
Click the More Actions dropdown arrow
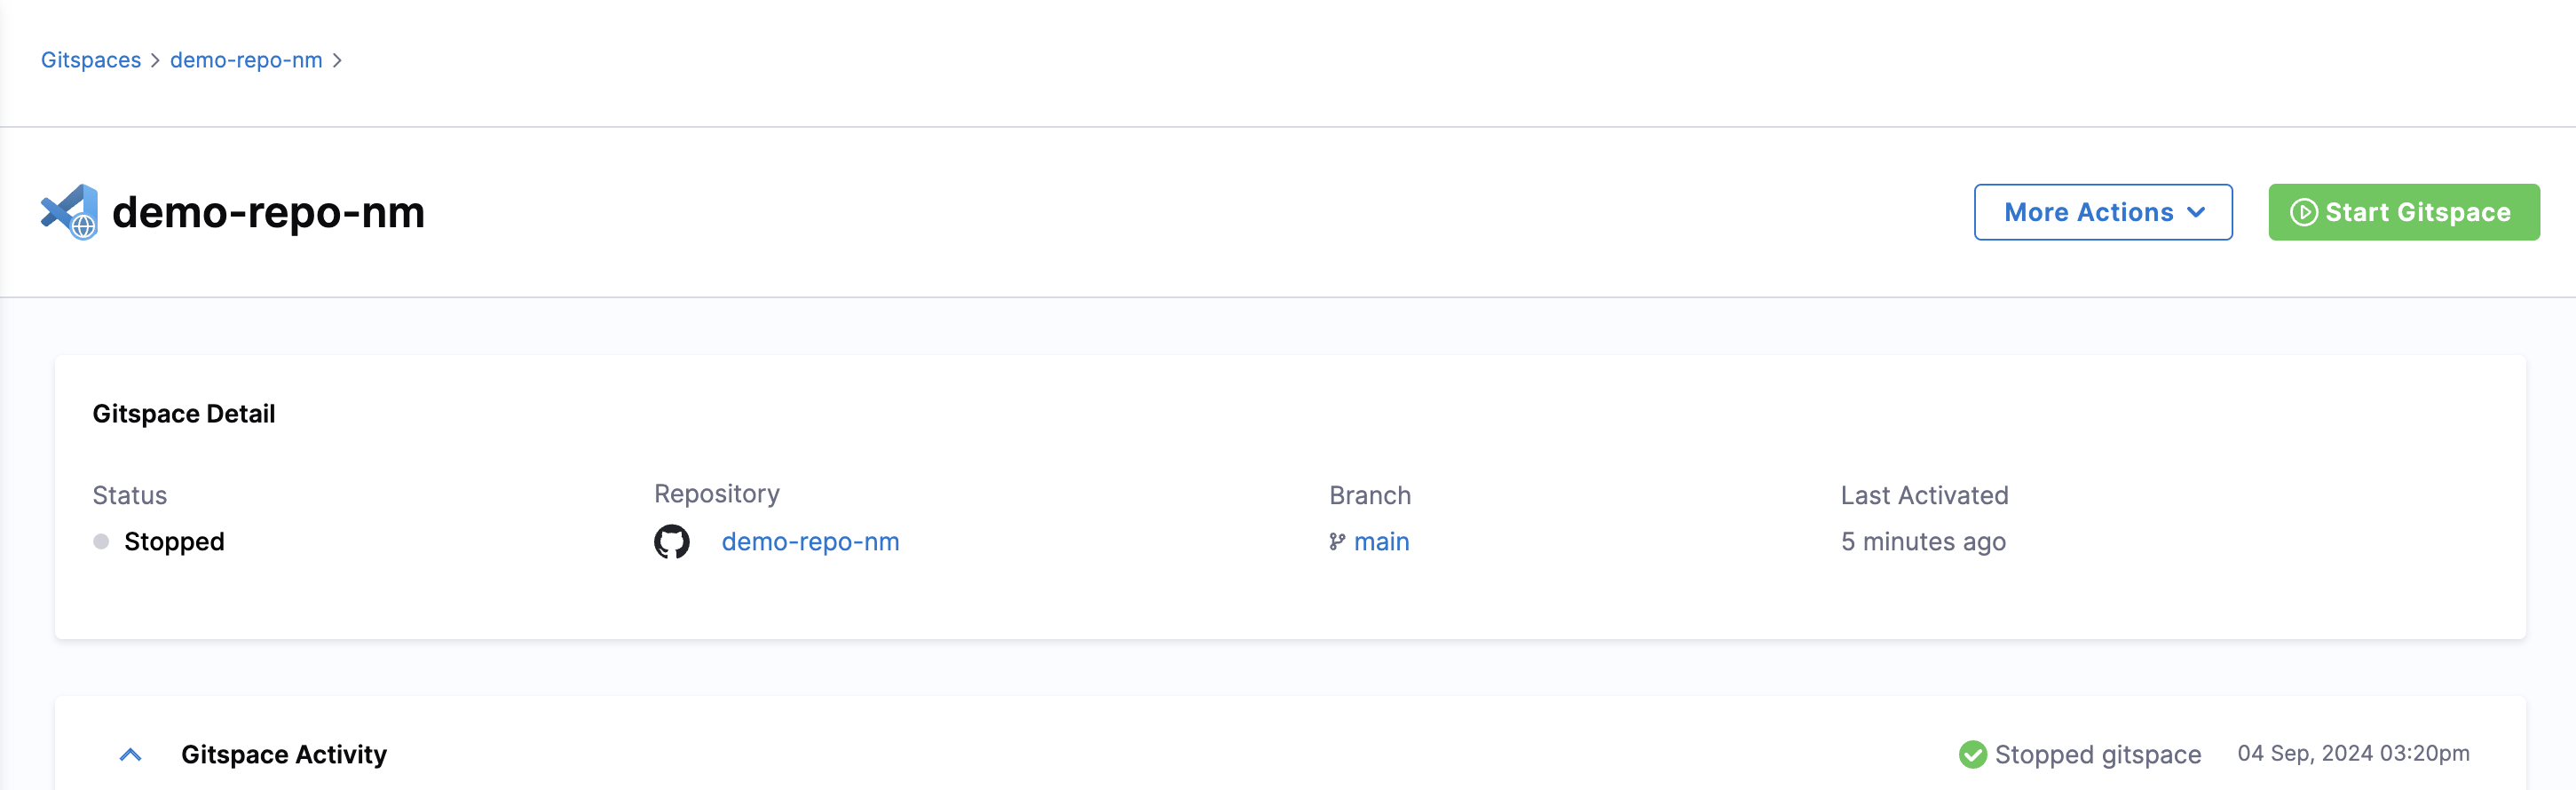point(2196,212)
